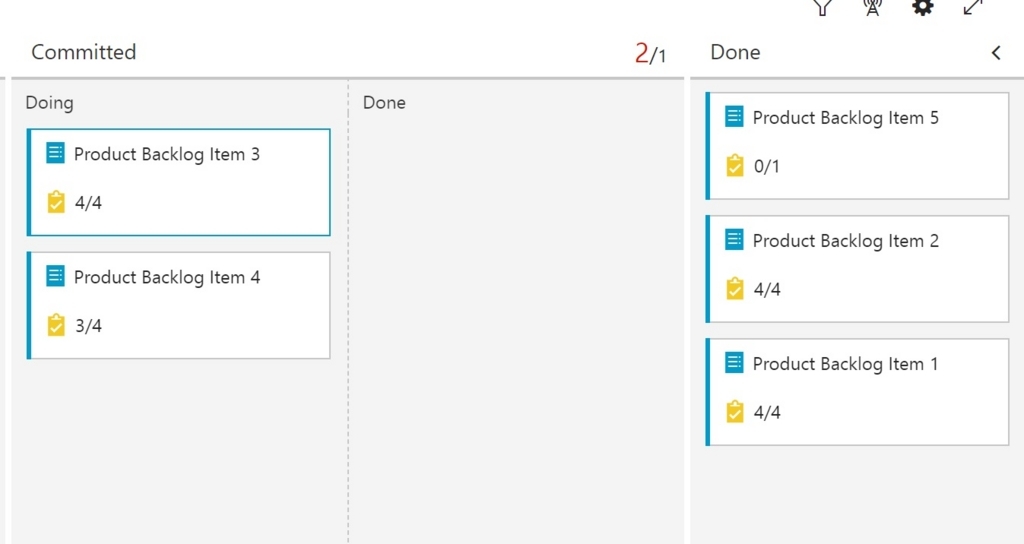This screenshot has width=1024, height=544.
Task: Open the board filter funnel icon
Action: click(x=822, y=8)
